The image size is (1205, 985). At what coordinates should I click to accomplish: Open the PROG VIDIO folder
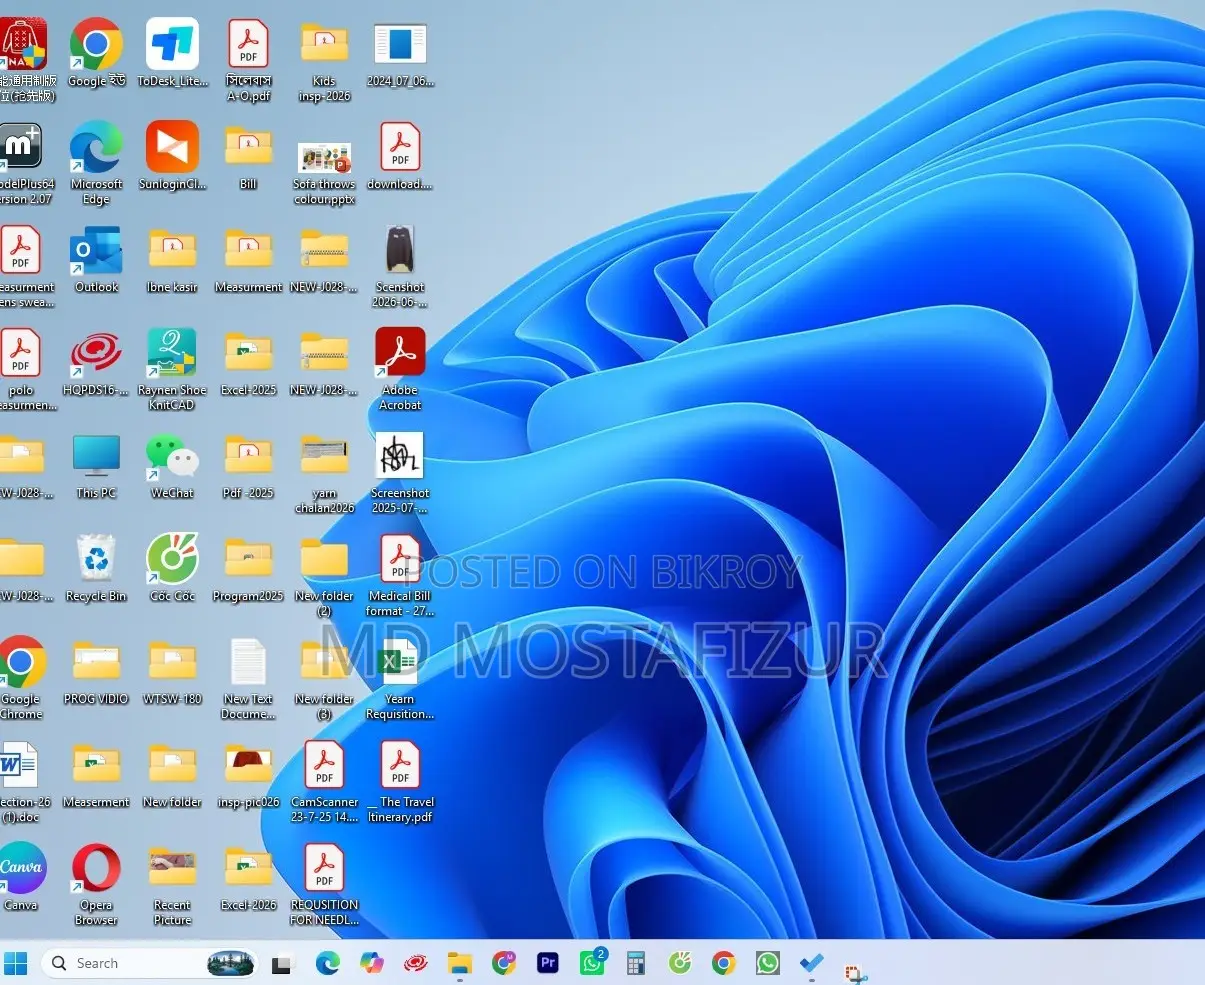click(96, 671)
